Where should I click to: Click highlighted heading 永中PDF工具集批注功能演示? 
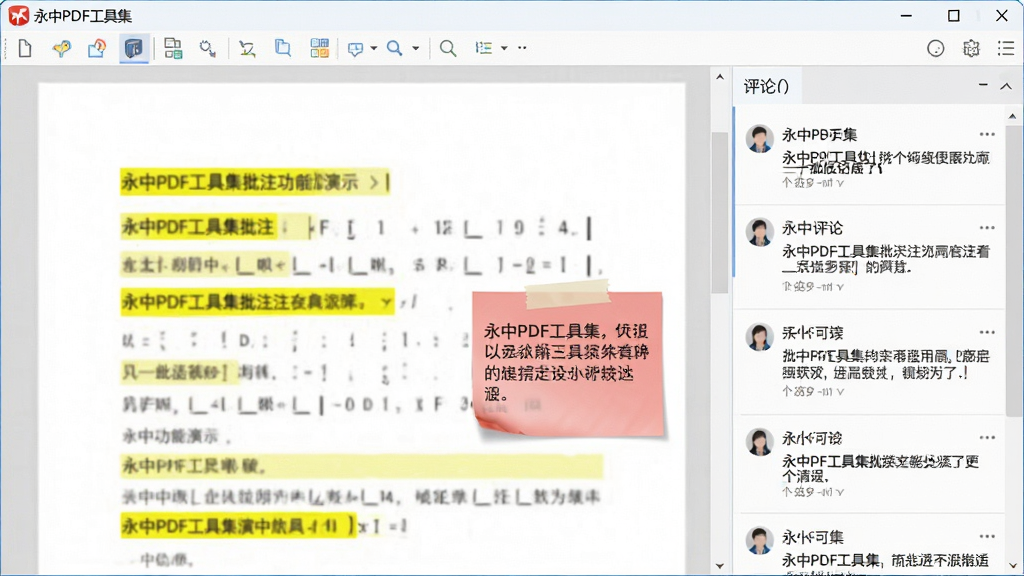pyautogui.click(x=255, y=182)
